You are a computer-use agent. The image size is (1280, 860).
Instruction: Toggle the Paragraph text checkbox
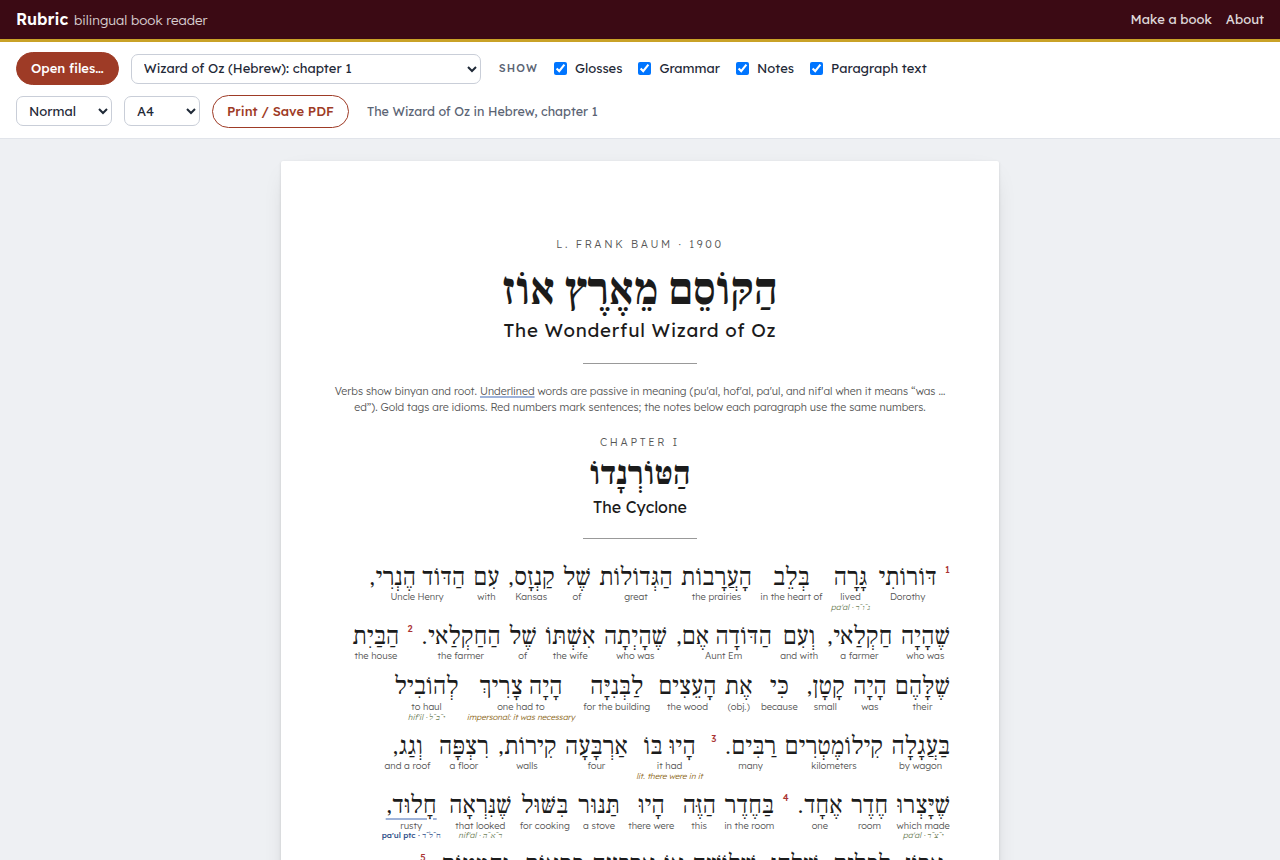pos(817,69)
